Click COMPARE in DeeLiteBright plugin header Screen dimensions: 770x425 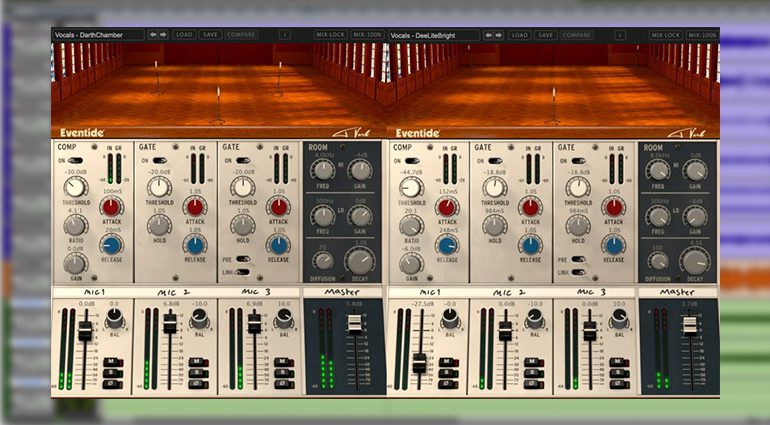[577, 35]
